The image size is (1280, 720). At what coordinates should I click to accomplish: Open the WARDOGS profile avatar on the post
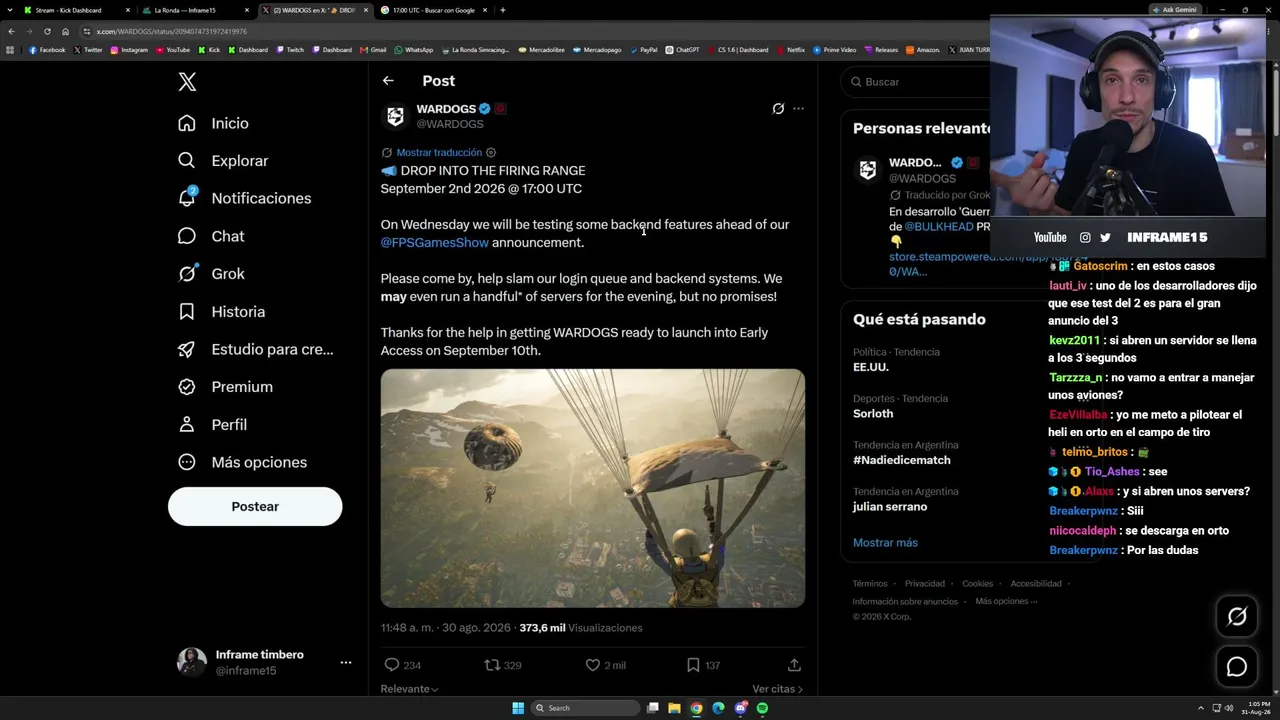395,117
